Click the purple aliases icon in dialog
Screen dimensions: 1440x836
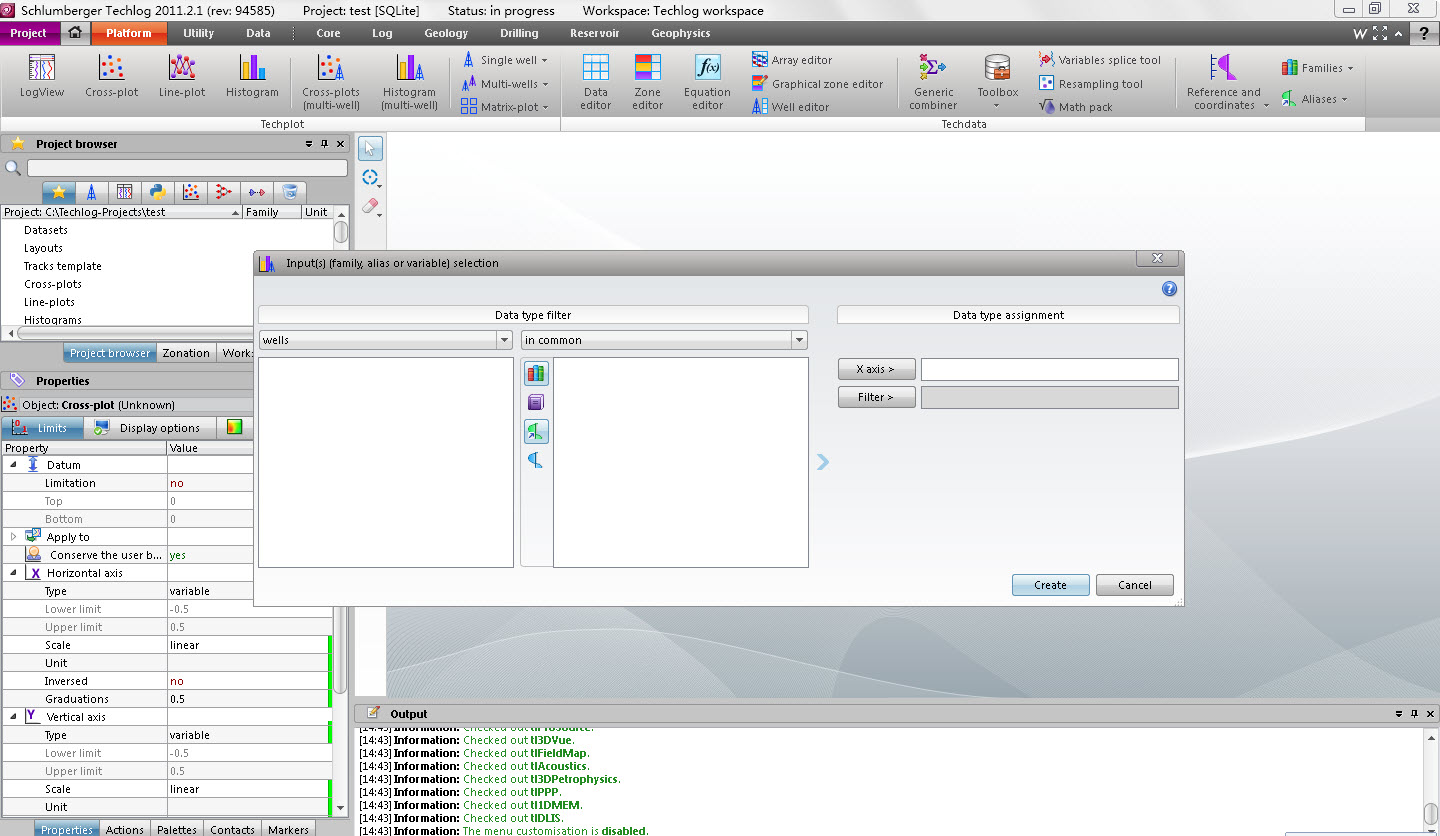coord(536,403)
